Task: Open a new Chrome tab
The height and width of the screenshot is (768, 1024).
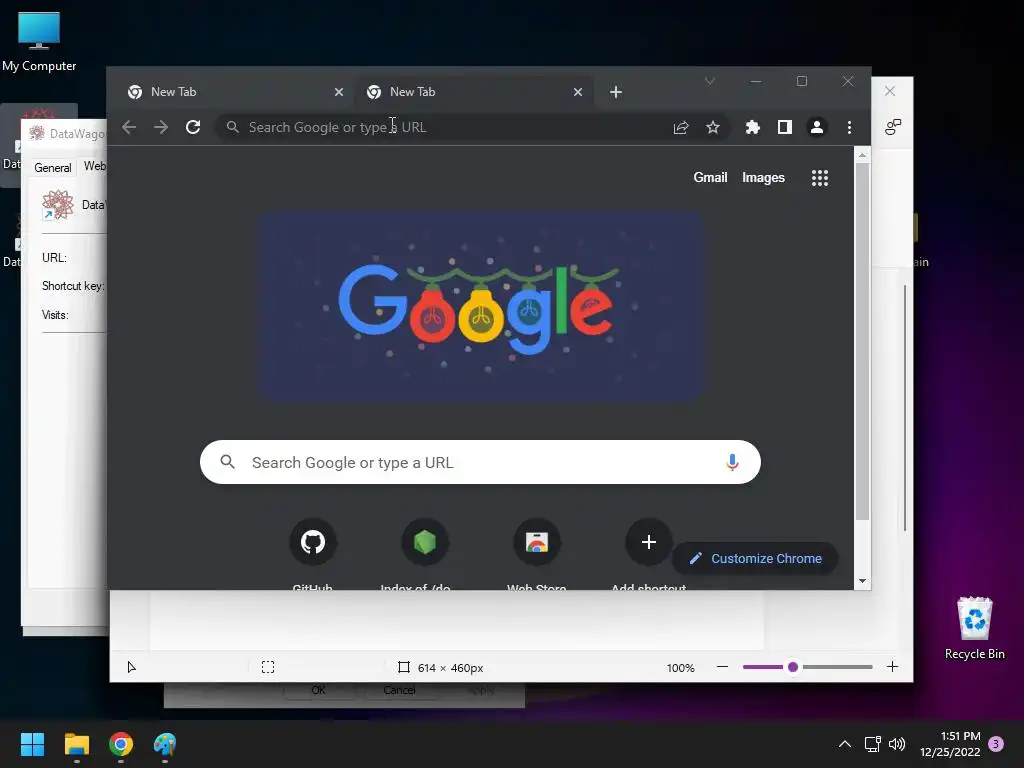Action: coord(615,92)
